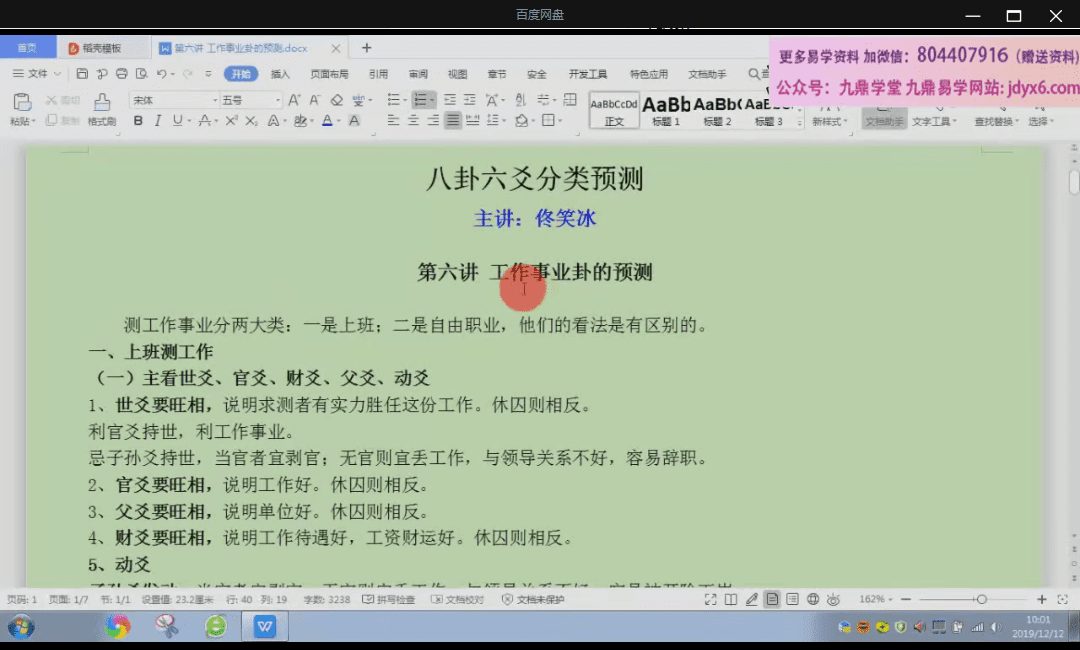Viewport: 1080px width, 650px height.
Task: Click the Format Painter (格式刷) icon
Action: click(x=101, y=103)
